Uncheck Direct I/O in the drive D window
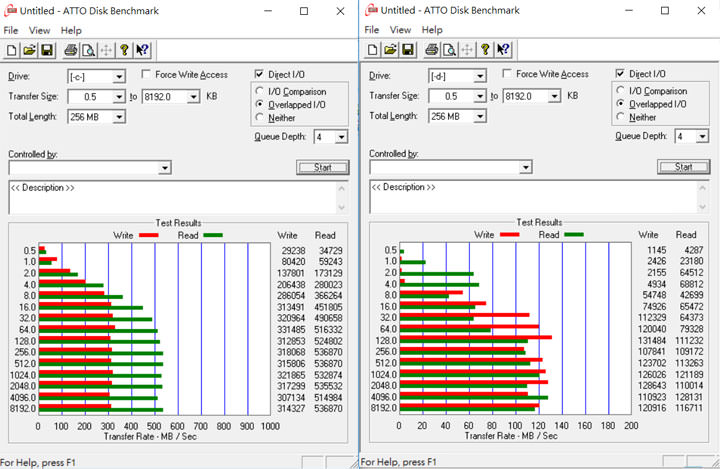 (622, 74)
